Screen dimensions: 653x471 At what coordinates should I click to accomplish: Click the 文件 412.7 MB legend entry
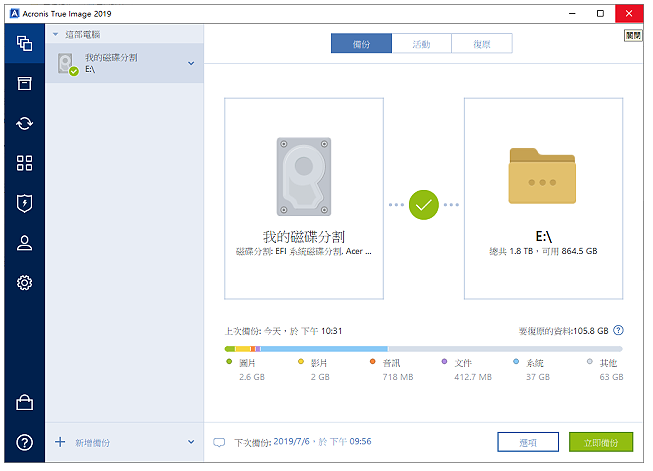467,370
